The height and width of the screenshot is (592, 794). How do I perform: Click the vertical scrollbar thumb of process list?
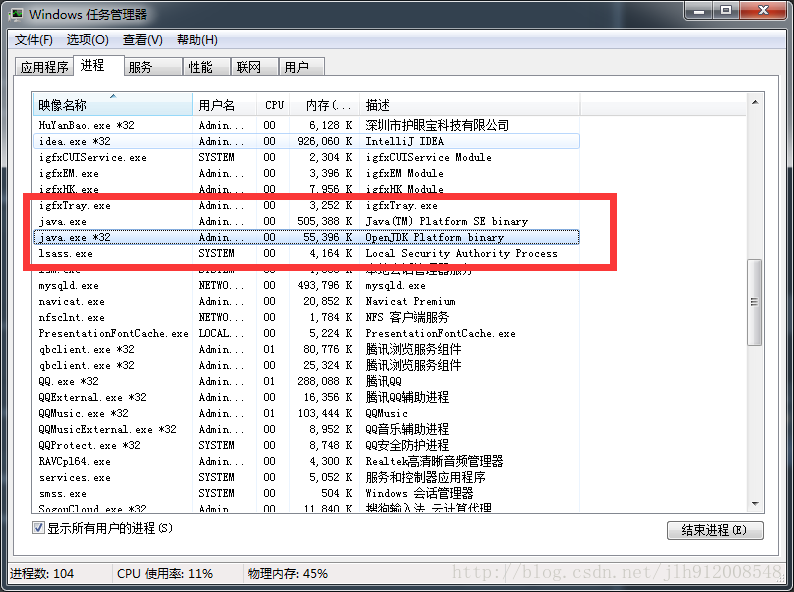(755, 302)
